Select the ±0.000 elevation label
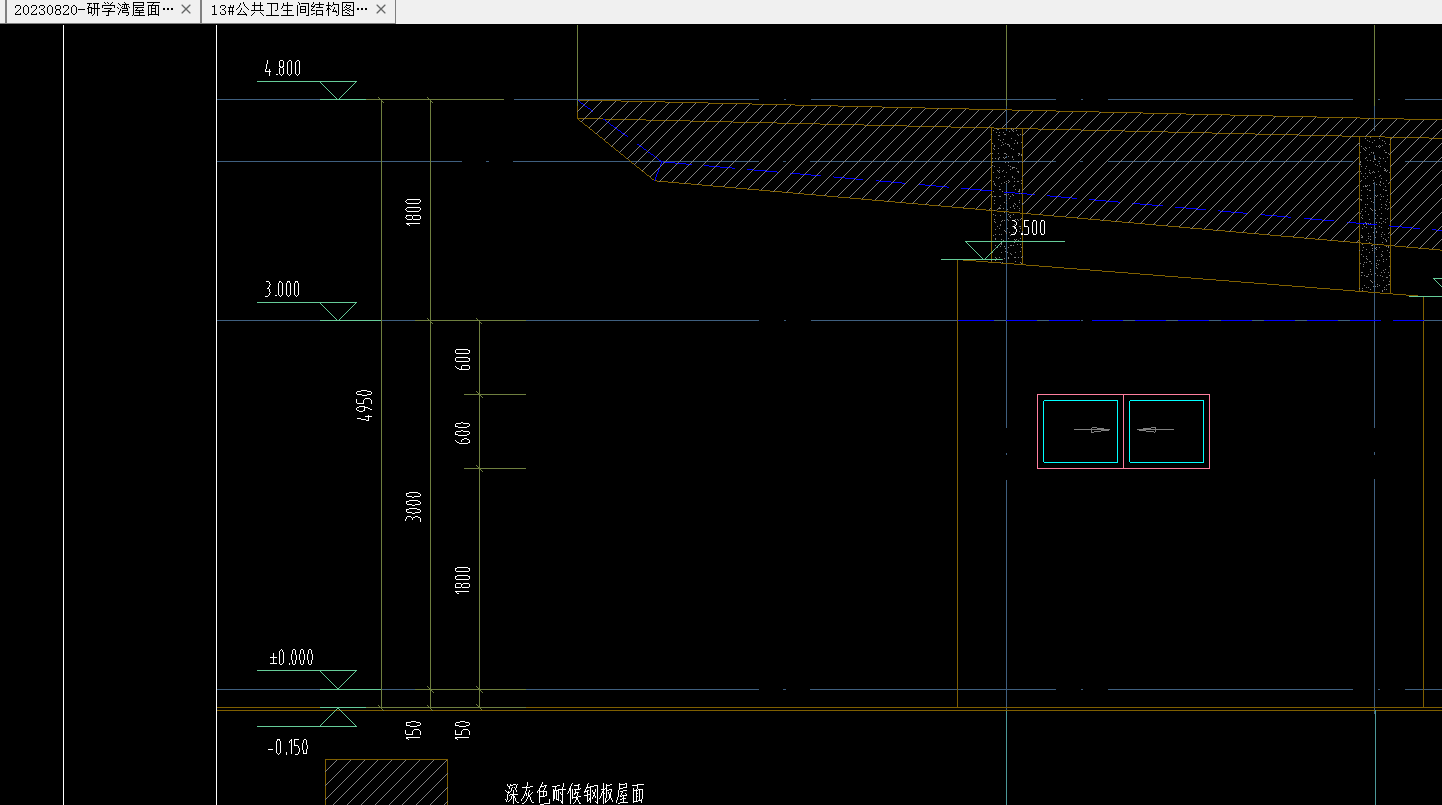Screen dimensions: 1442x805 (x=291, y=658)
